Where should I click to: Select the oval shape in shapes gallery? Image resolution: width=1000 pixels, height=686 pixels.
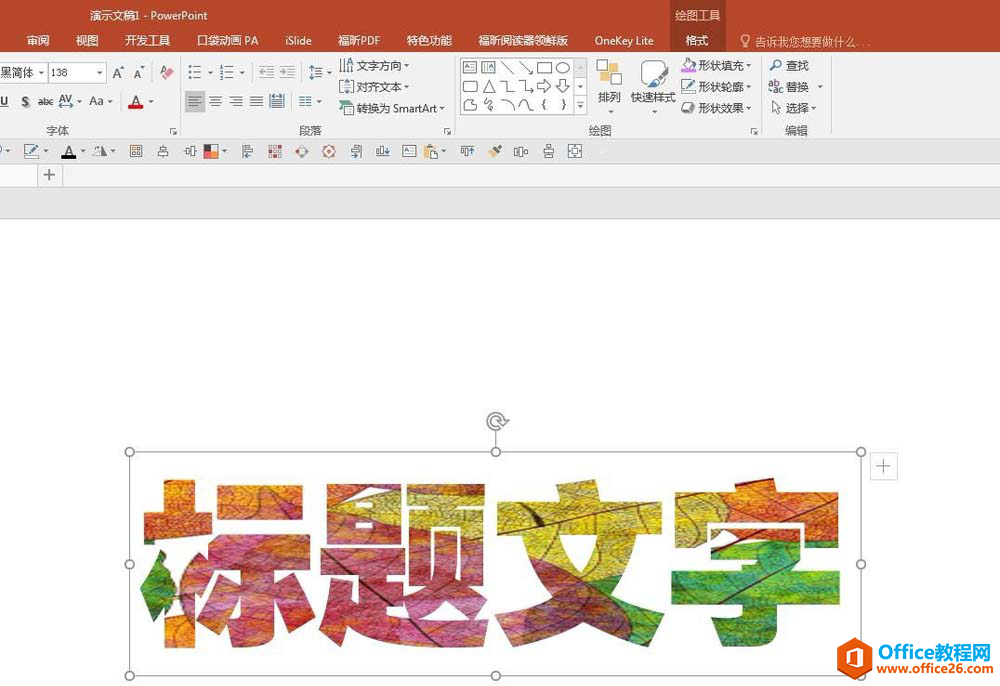[x=563, y=68]
